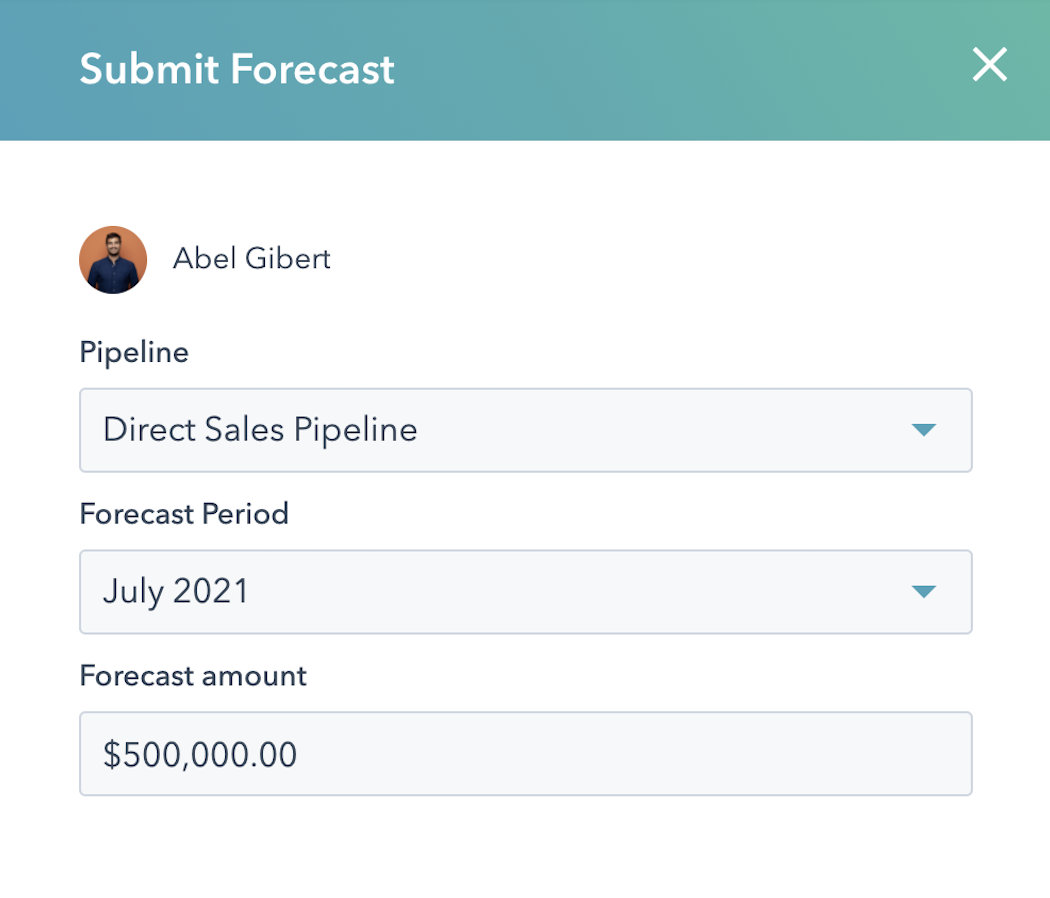Click the "Submit Forecast" dialog title

click(237, 69)
